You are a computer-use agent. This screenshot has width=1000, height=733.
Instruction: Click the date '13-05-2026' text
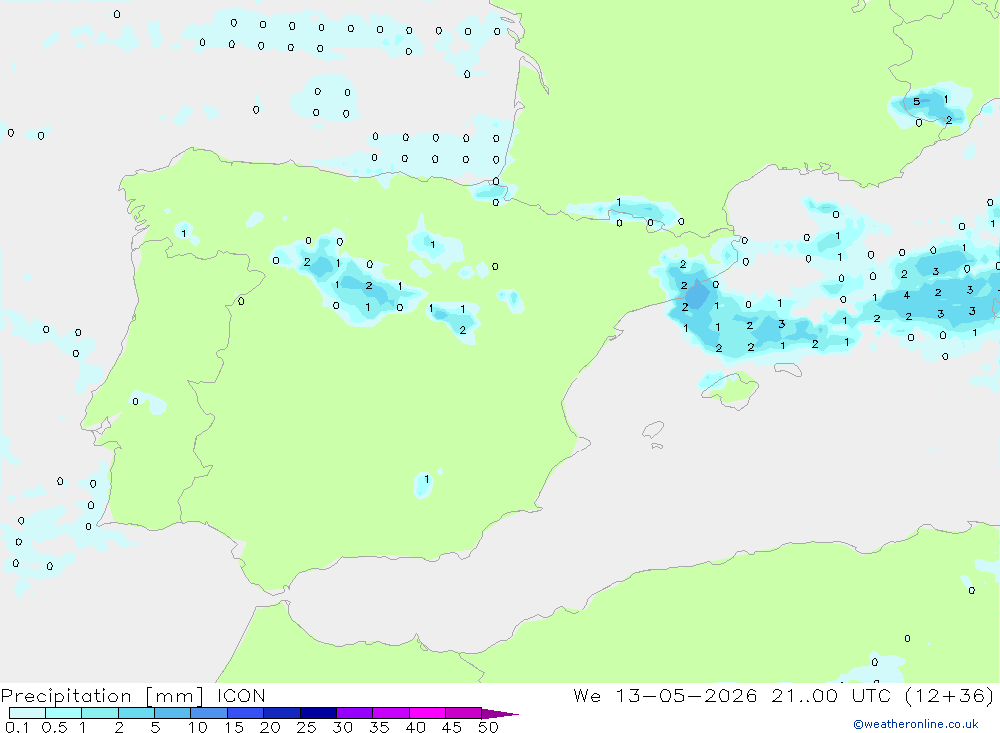point(686,695)
